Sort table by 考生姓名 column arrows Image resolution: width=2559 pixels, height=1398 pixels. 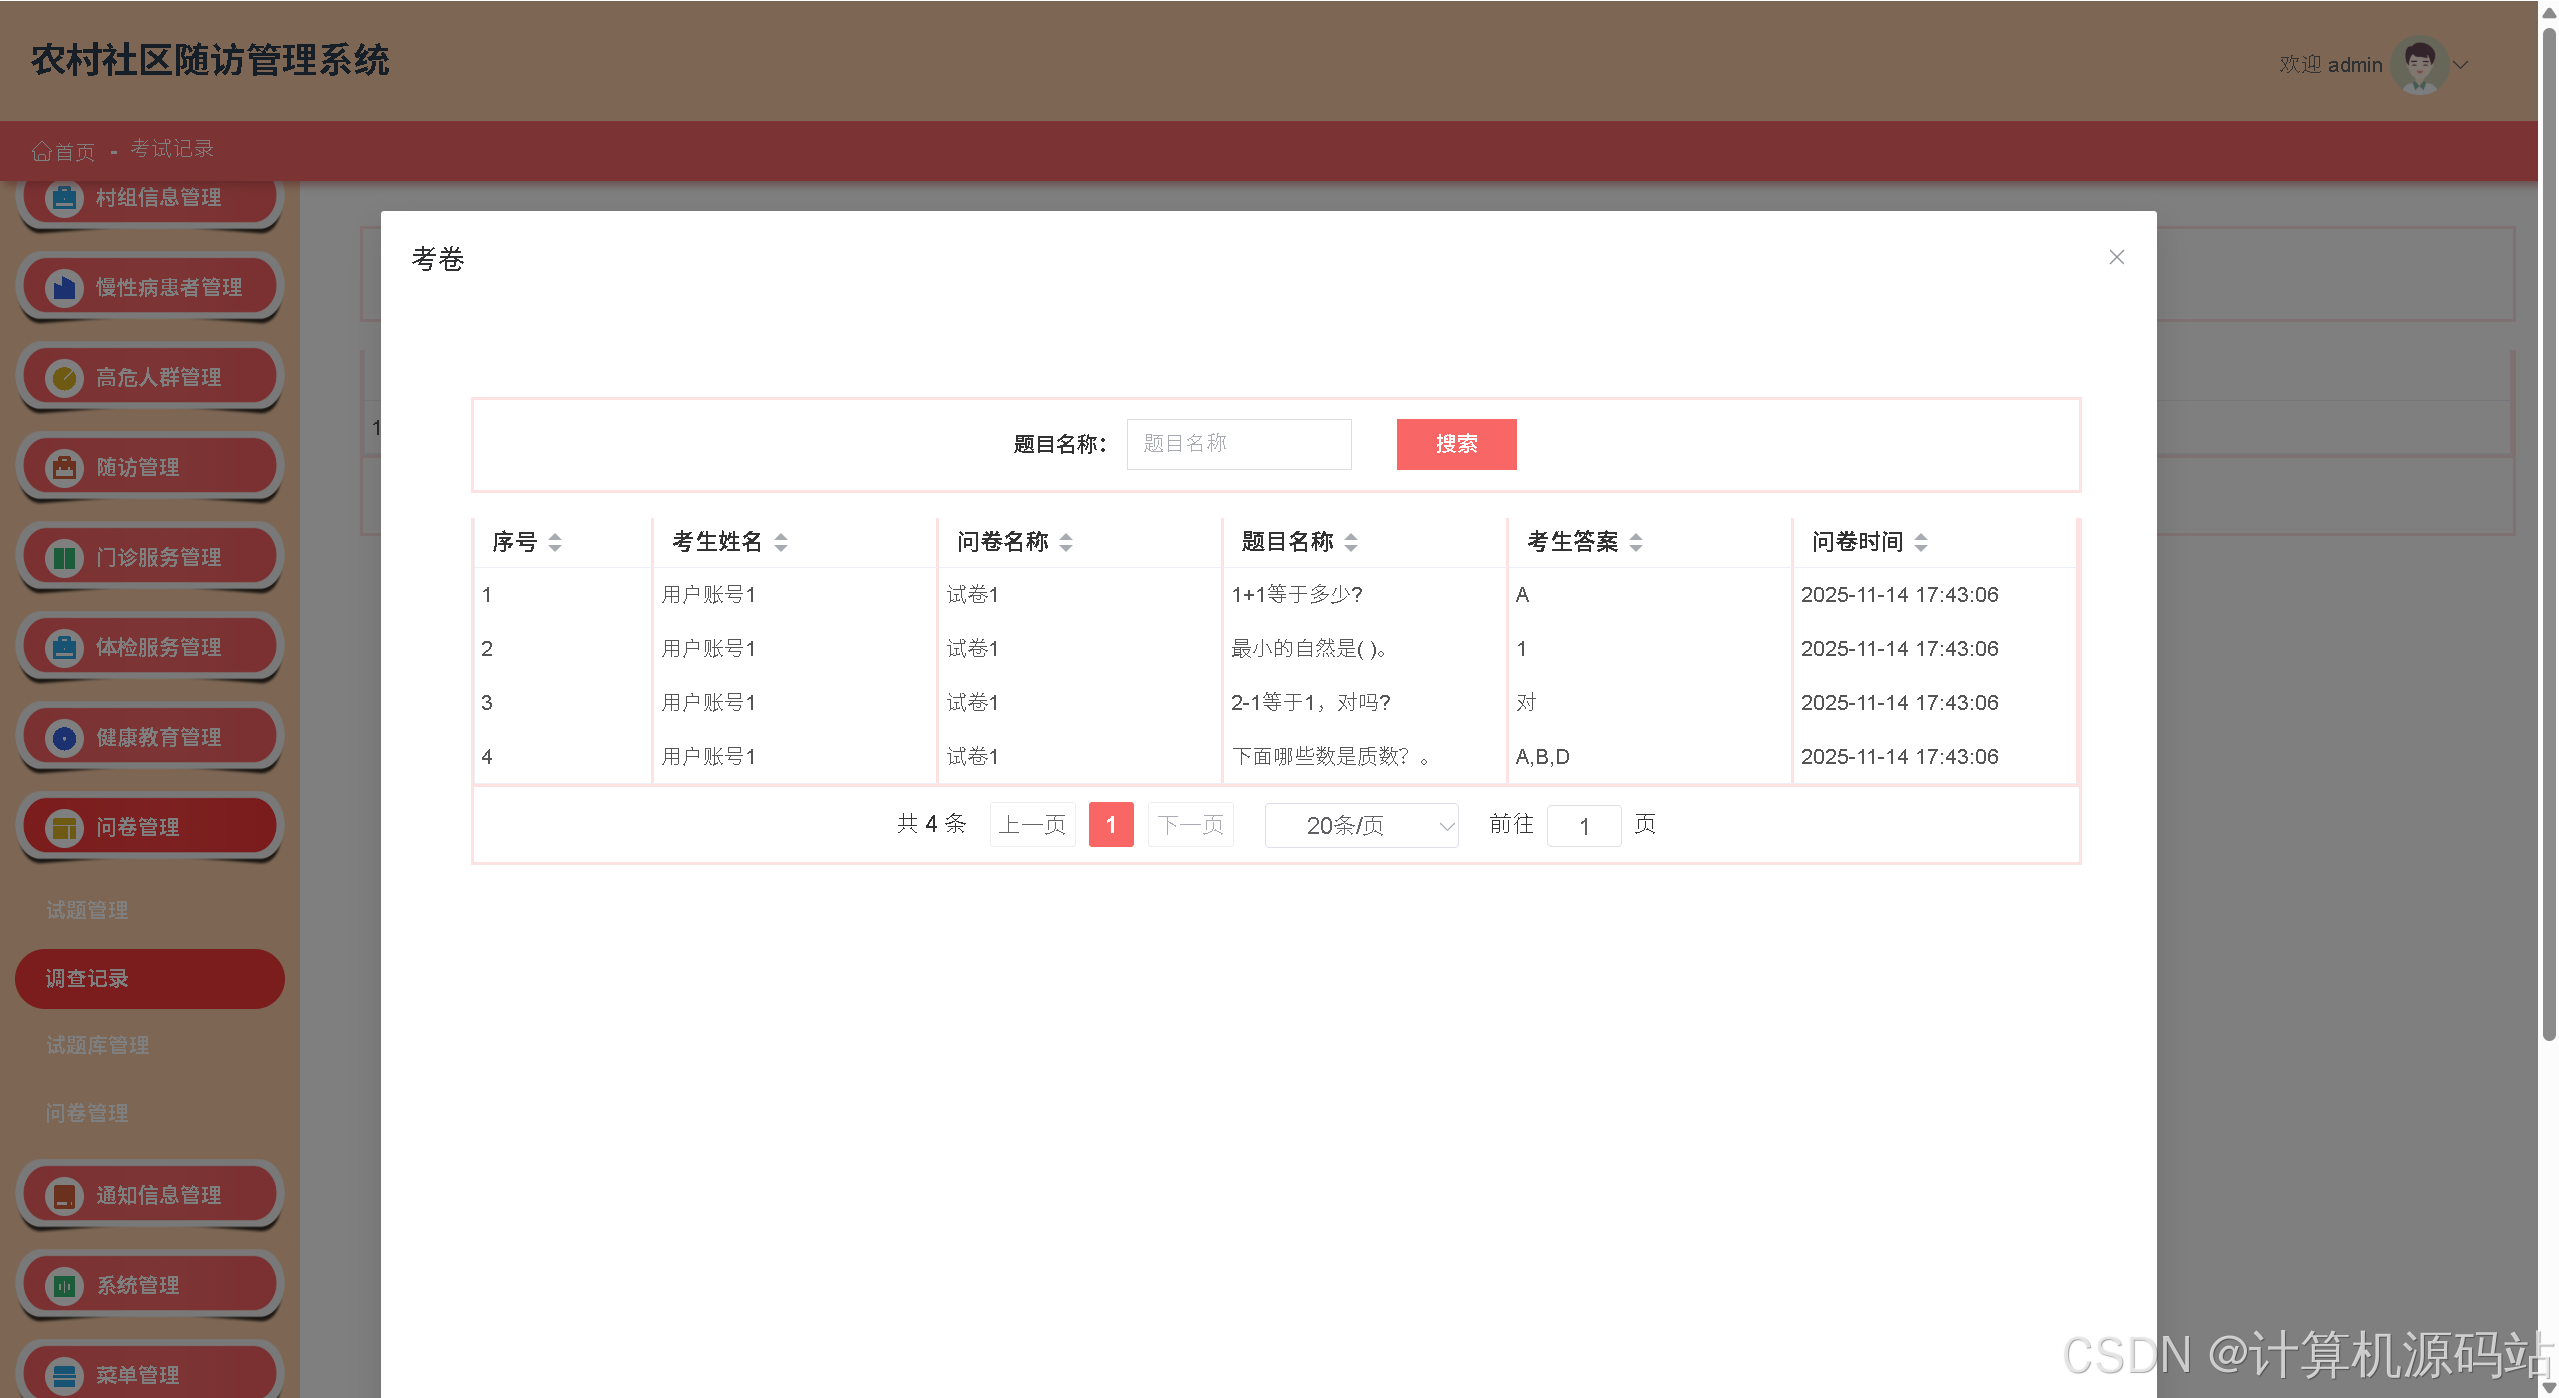[x=781, y=542]
